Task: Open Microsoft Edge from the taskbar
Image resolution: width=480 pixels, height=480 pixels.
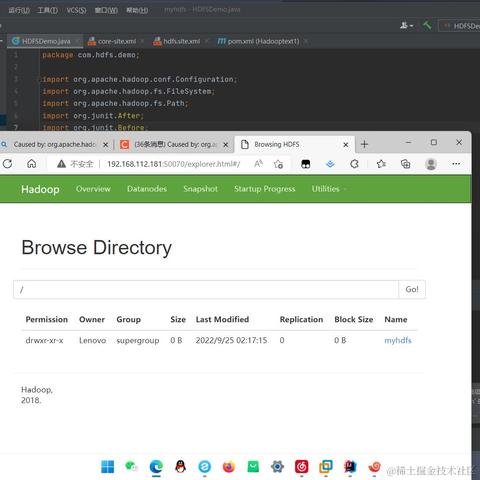Action: [156, 467]
